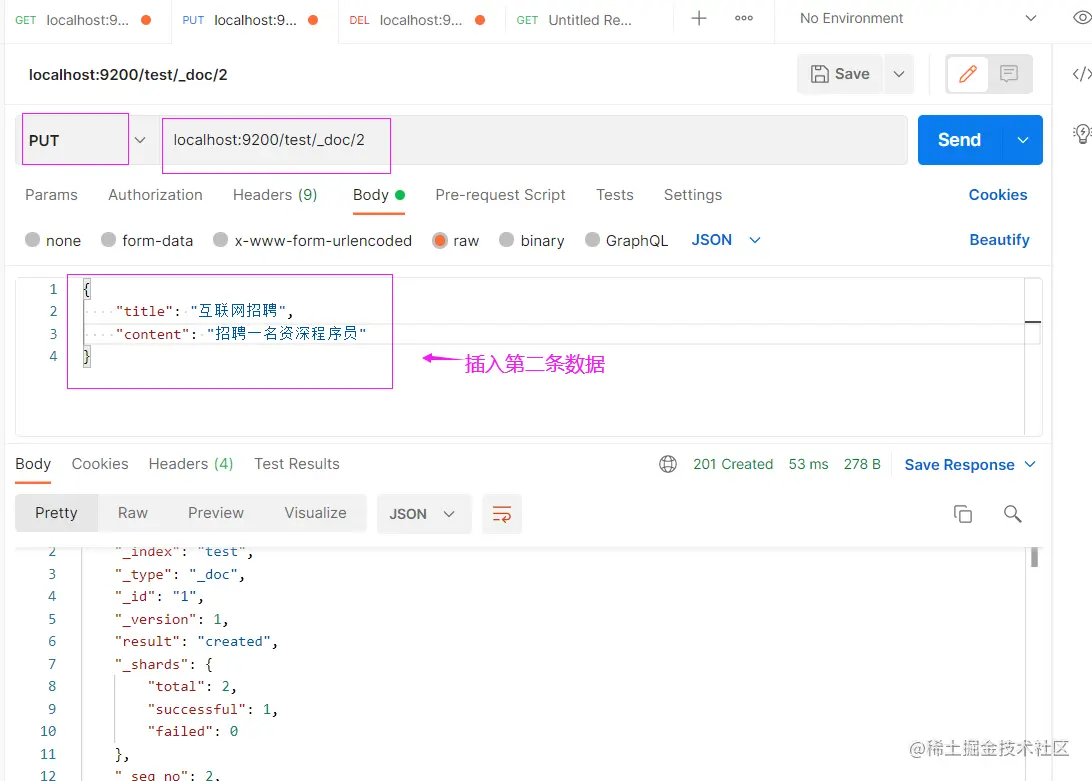The width and height of the screenshot is (1092, 781).
Task: Open the request Headers (9) tab
Action: [275, 195]
